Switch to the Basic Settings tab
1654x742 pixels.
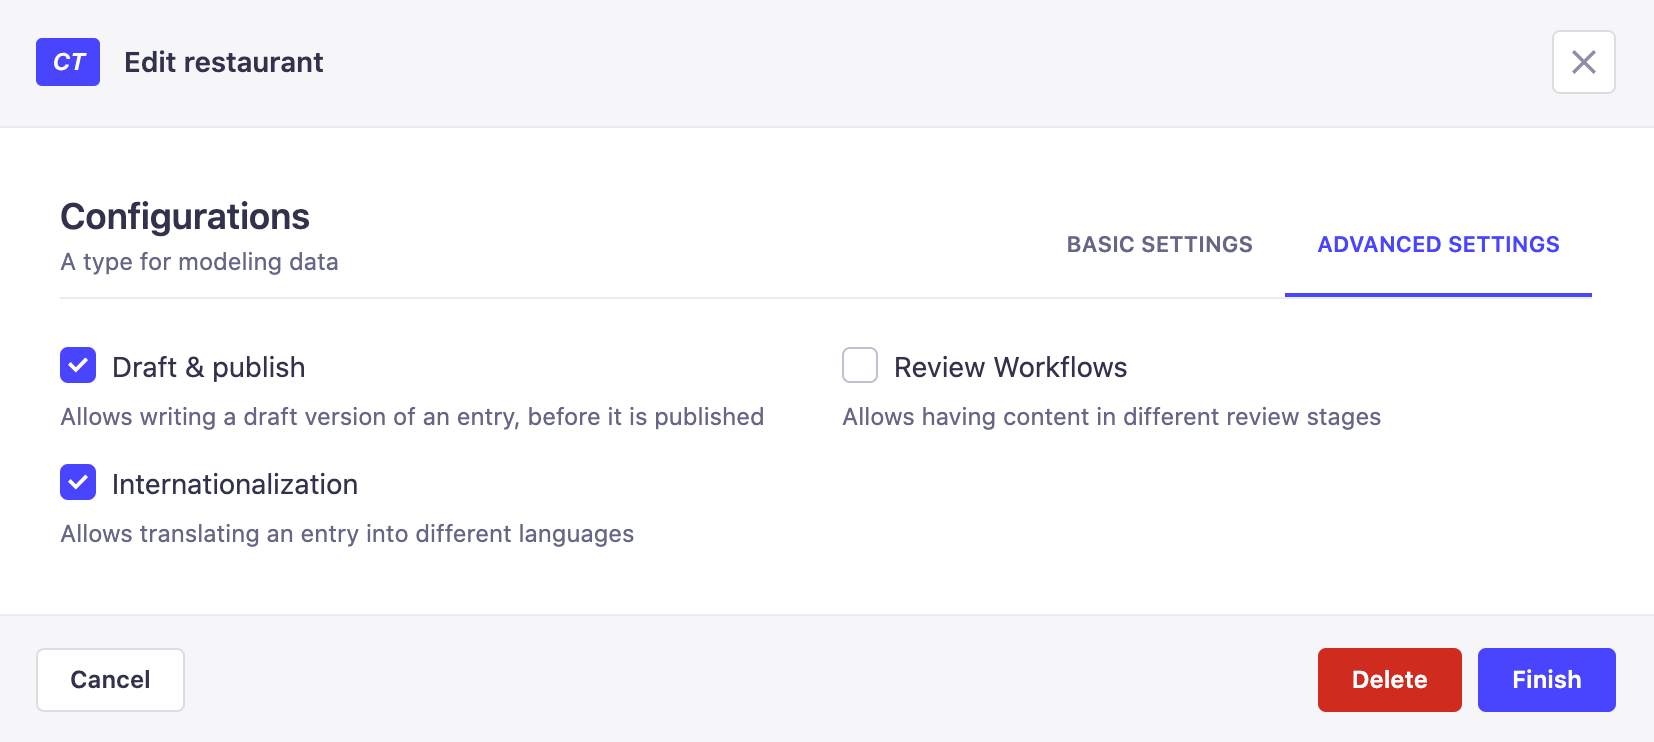coord(1159,245)
